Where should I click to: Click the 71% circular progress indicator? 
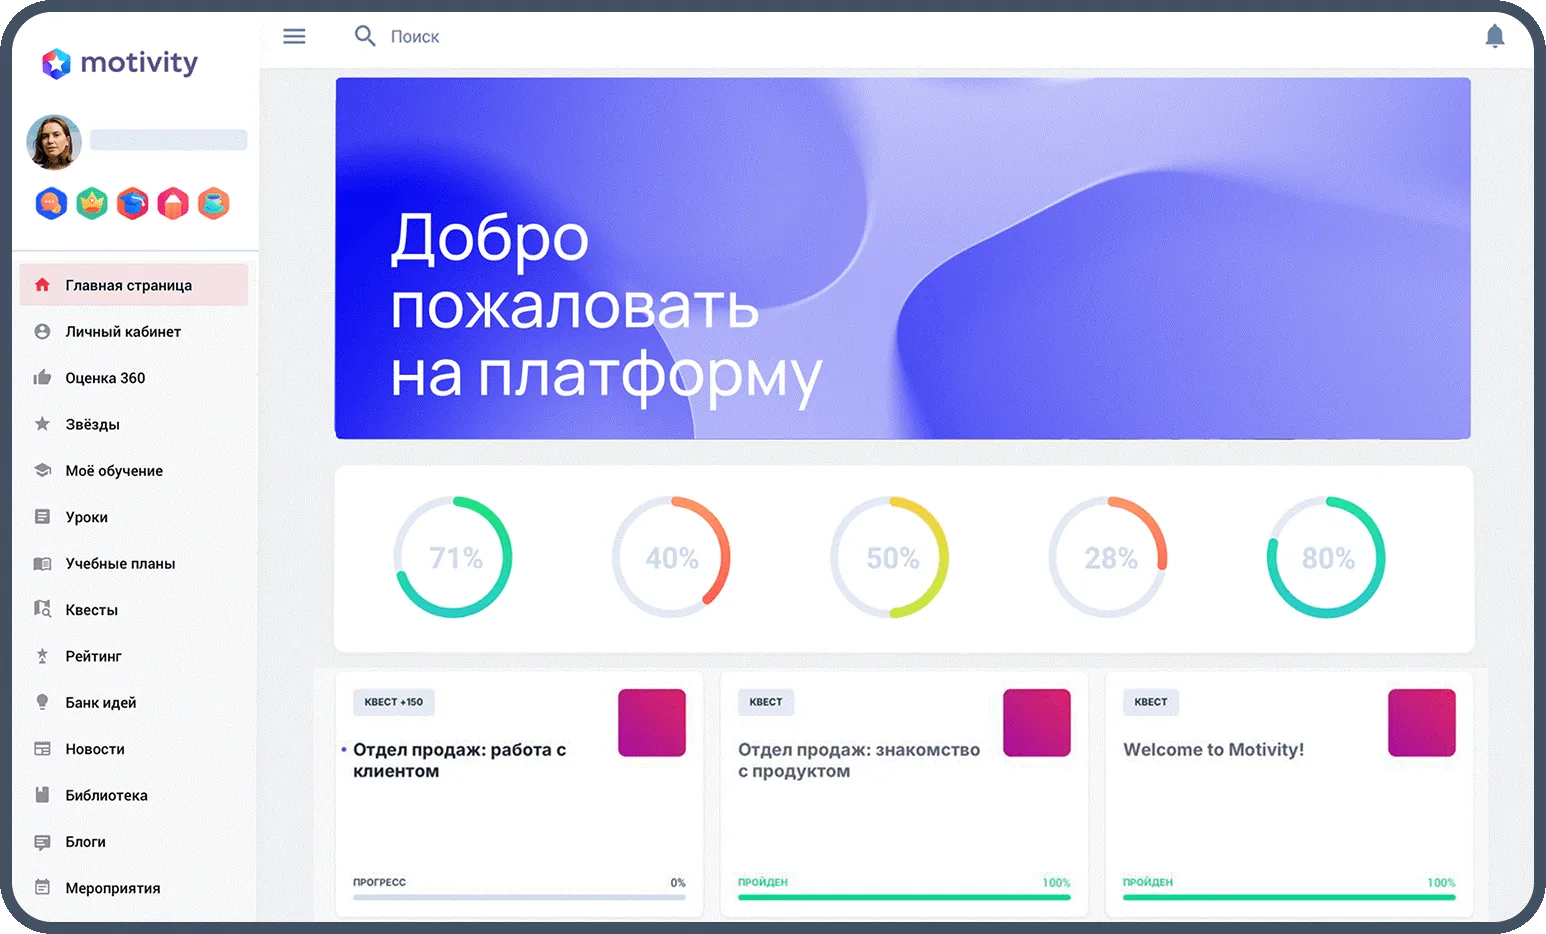click(453, 557)
